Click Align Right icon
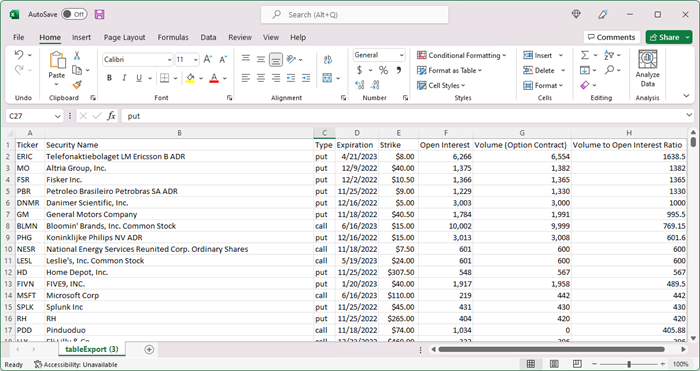Screen dimensions: 700x371 pyautogui.click(x=276, y=78)
